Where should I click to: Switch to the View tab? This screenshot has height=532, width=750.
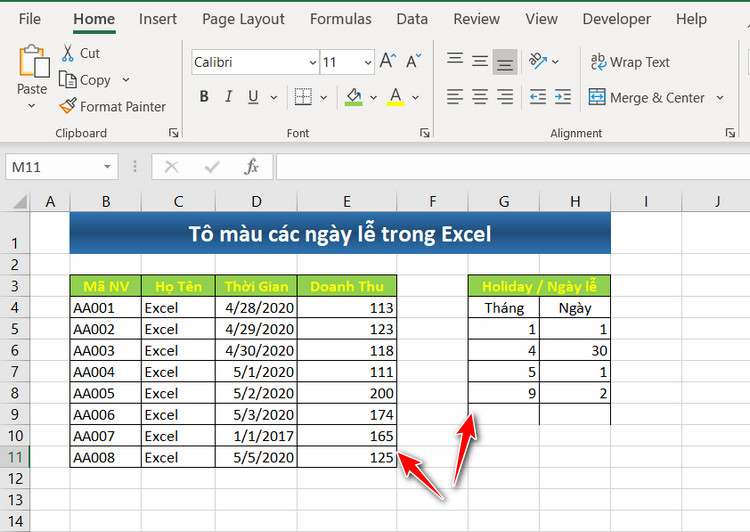point(541,19)
